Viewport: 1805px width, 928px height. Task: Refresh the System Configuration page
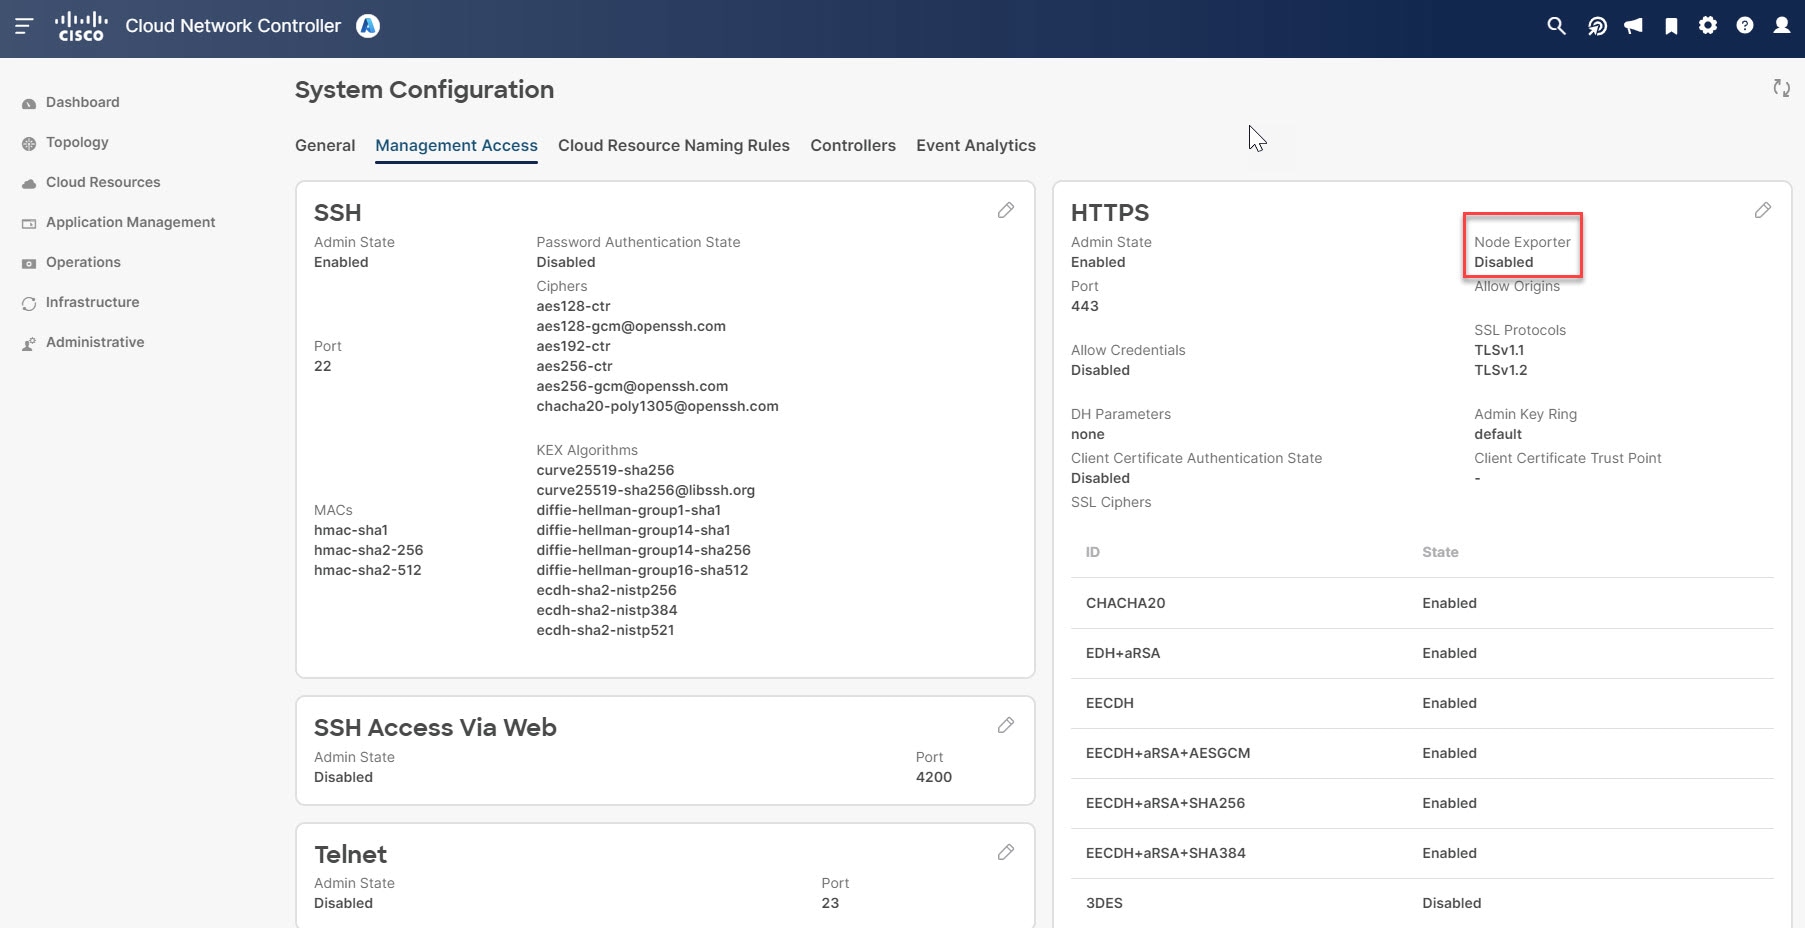tap(1781, 88)
